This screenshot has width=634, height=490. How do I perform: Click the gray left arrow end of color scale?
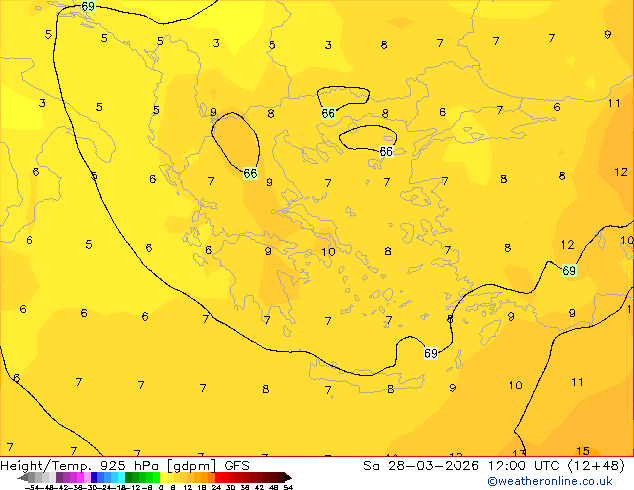[22, 478]
